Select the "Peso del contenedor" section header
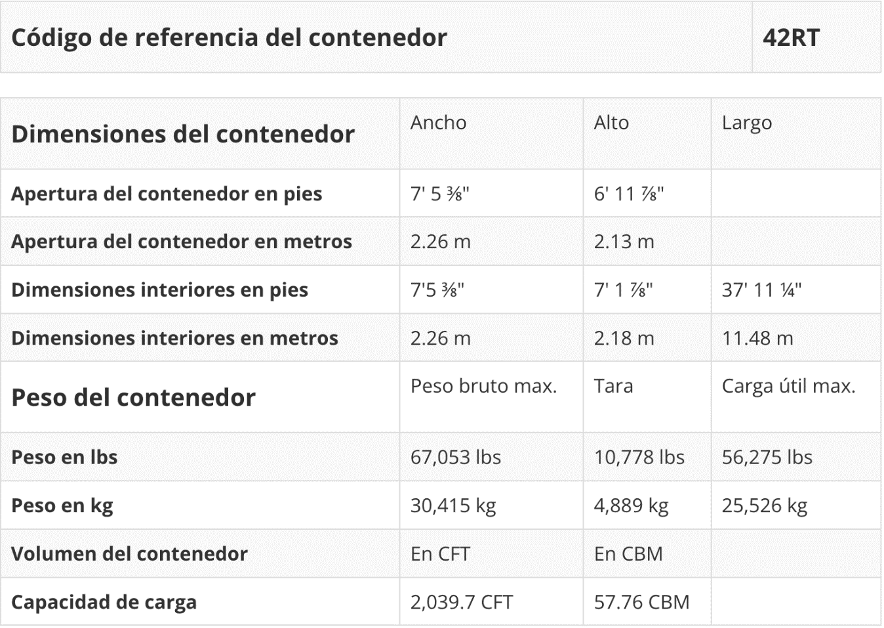Screen dimensions: 884x628 [134, 397]
